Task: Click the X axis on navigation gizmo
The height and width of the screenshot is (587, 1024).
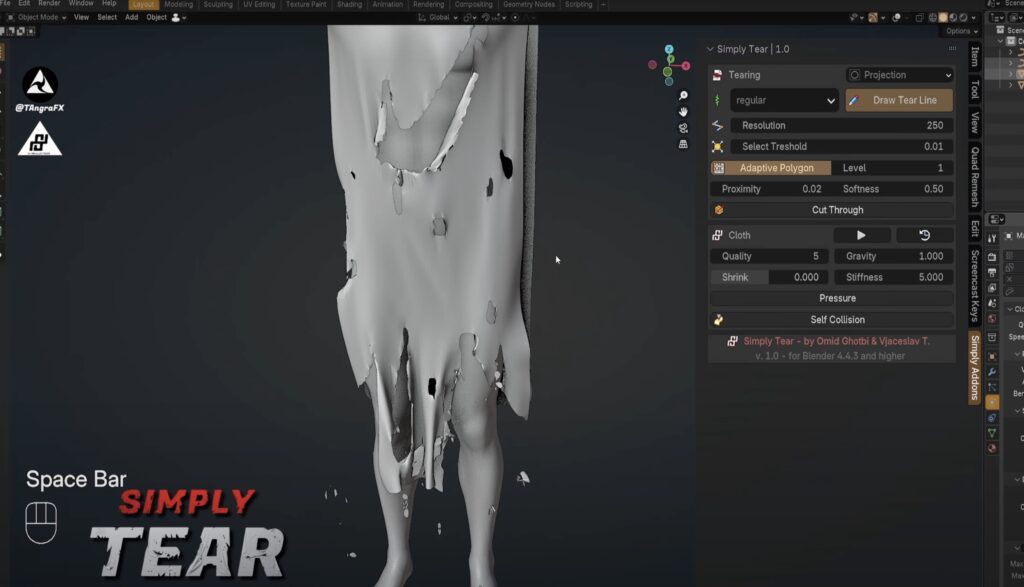Action: coord(686,65)
